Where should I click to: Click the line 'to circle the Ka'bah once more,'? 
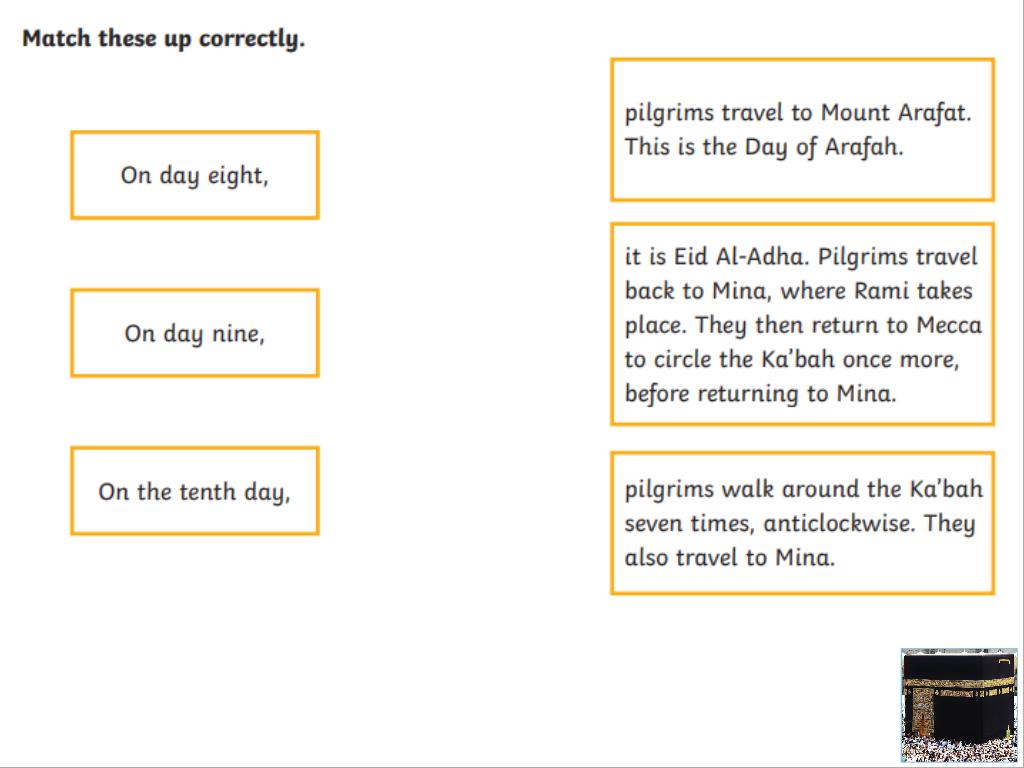(791, 360)
